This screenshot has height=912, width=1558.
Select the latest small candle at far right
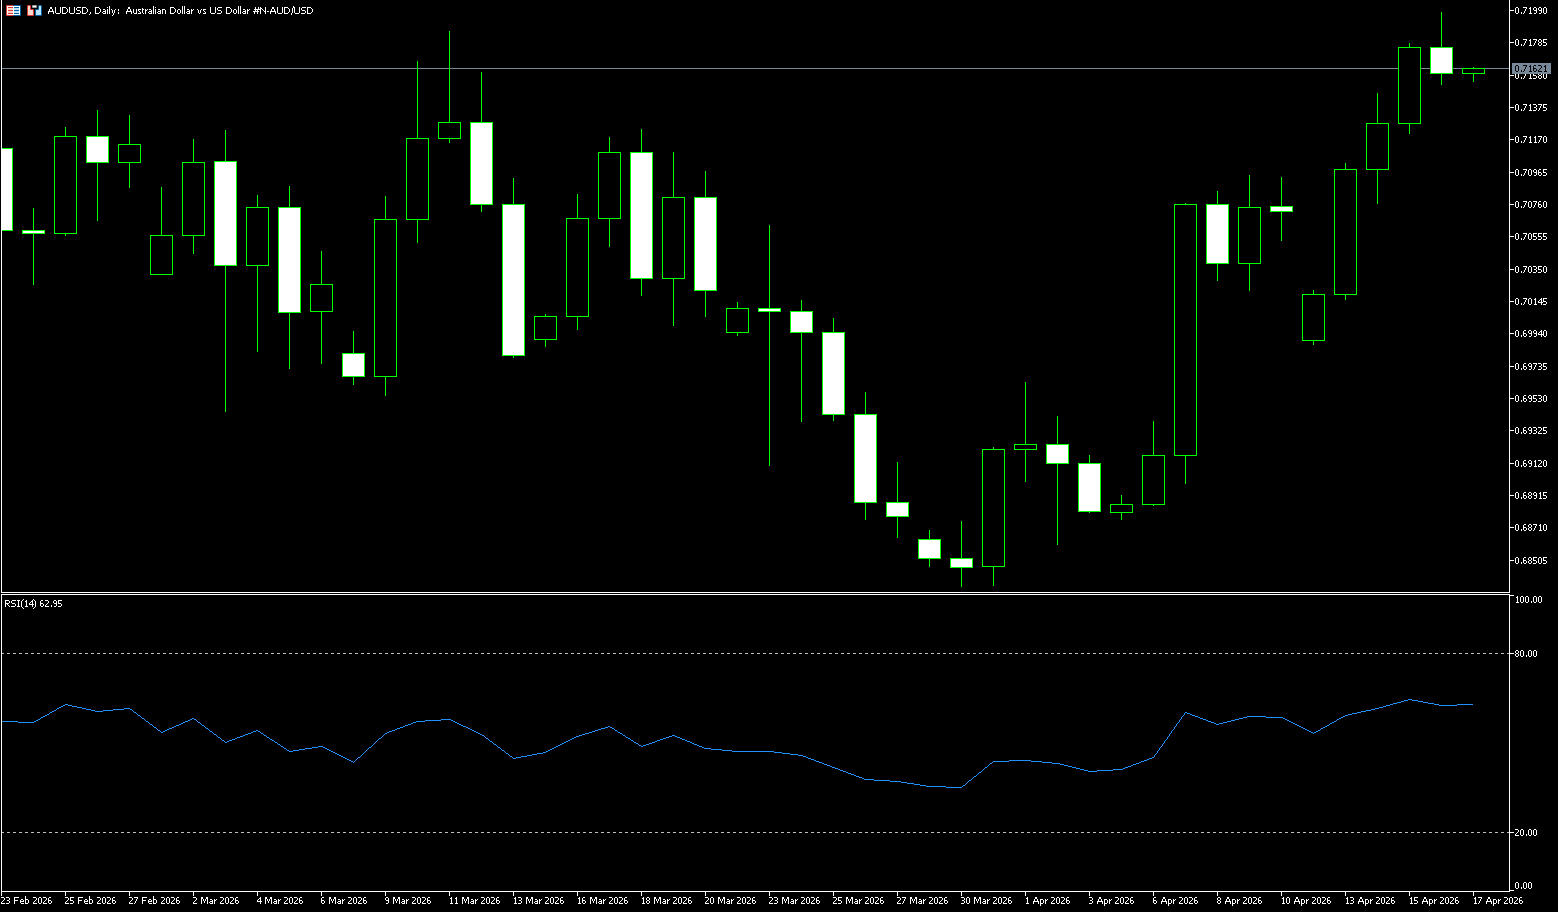[1473, 71]
